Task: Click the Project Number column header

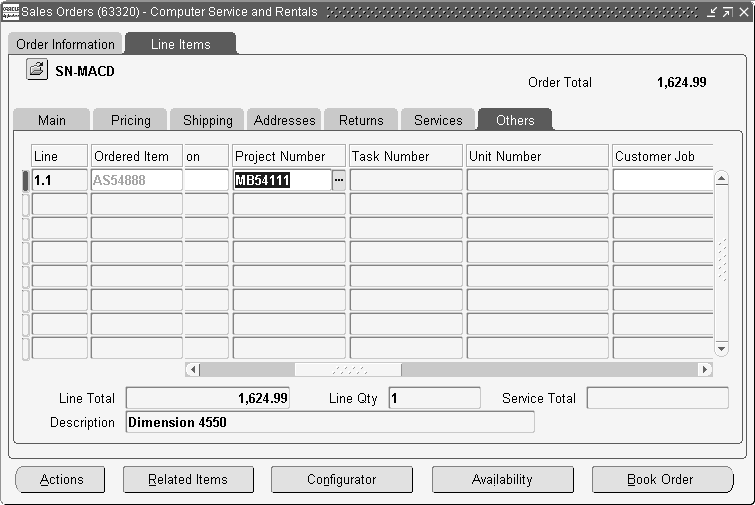Action: [289, 156]
